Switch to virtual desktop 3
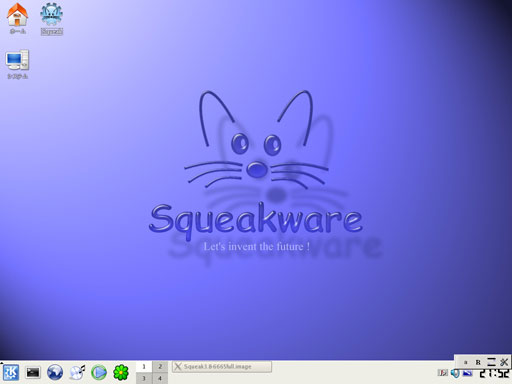The width and height of the screenshot is (512, 384). pos(144,378)
